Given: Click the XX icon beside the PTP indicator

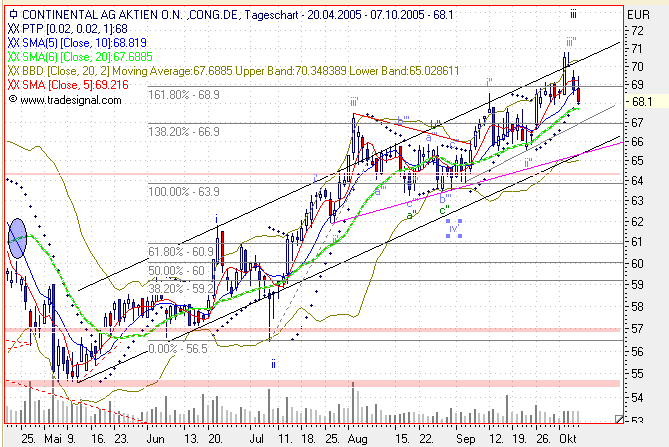Looking at the screenshot, I should 14,29.
